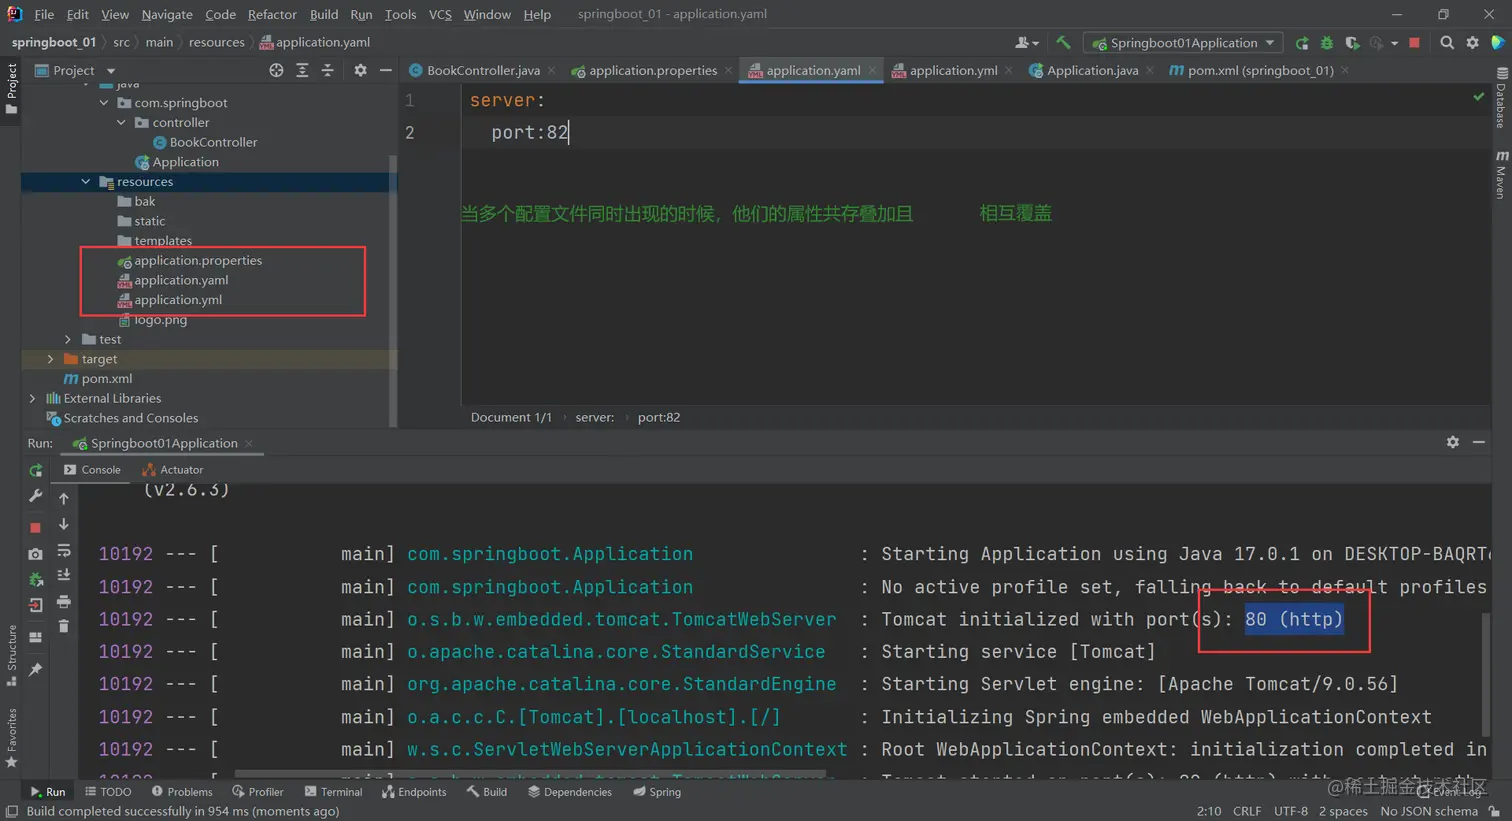The height and width of the screenshot is (821, 1512).
Task: Open the profiler run options dropdown arrow
Action: (1394, 44)
